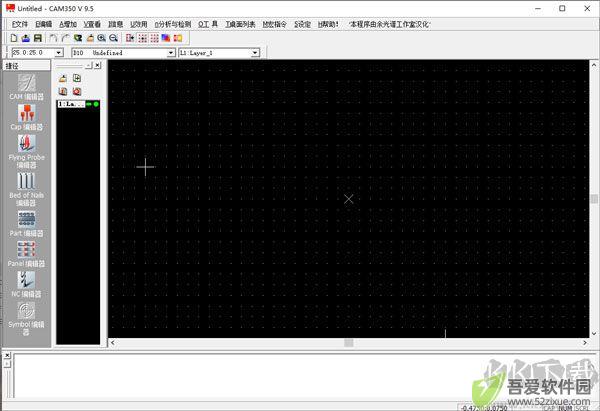The height and width of the screenshot is (411, 600).
Task: Open the Cap Editor in the shortcut bar
Action: click(26, 117)
